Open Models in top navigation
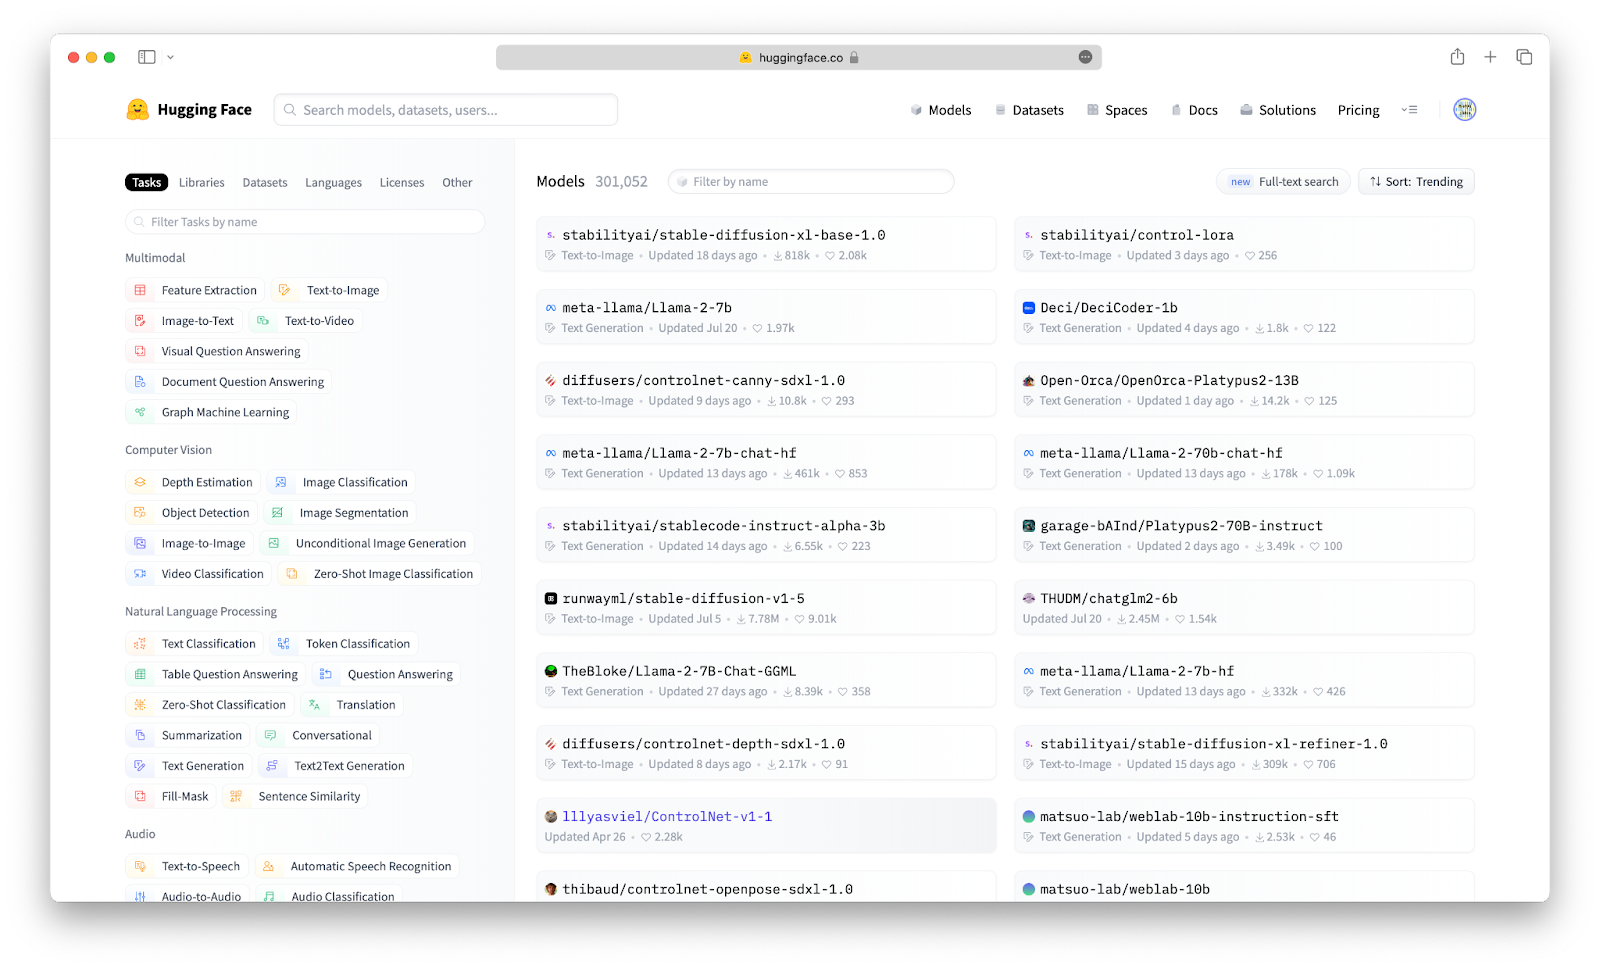The width and height of the screenshot is (1600, 968). [941, 110]
